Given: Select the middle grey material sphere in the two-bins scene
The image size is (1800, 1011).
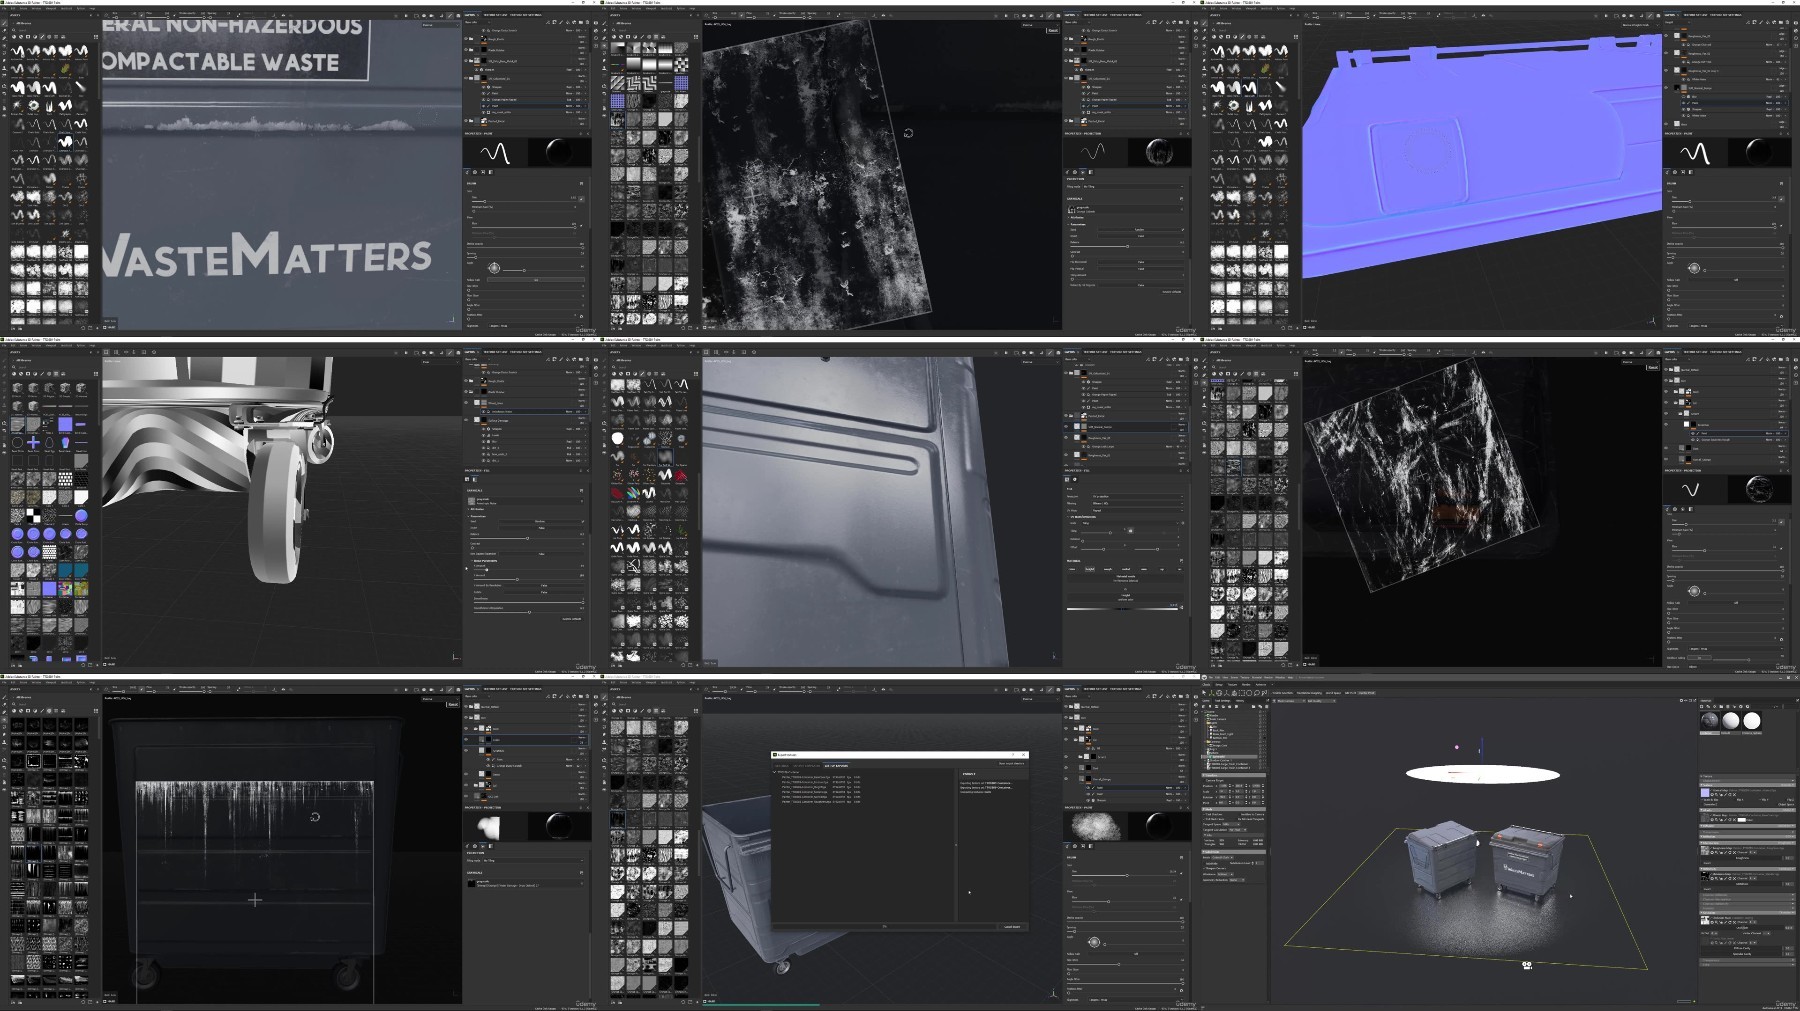Looking at the screenshot, I should [1731, 721].
